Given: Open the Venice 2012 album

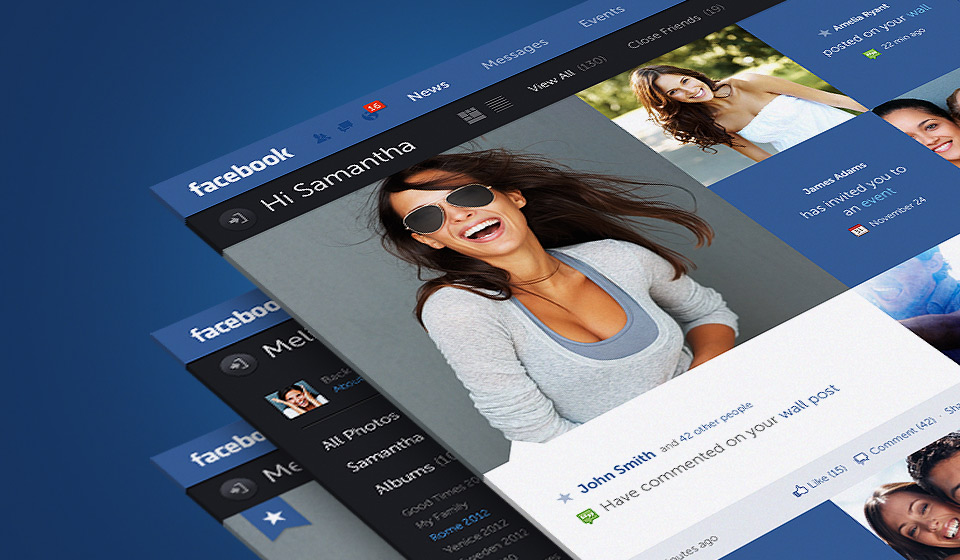Looking at the screenshot, I should [x=477, y=534].
